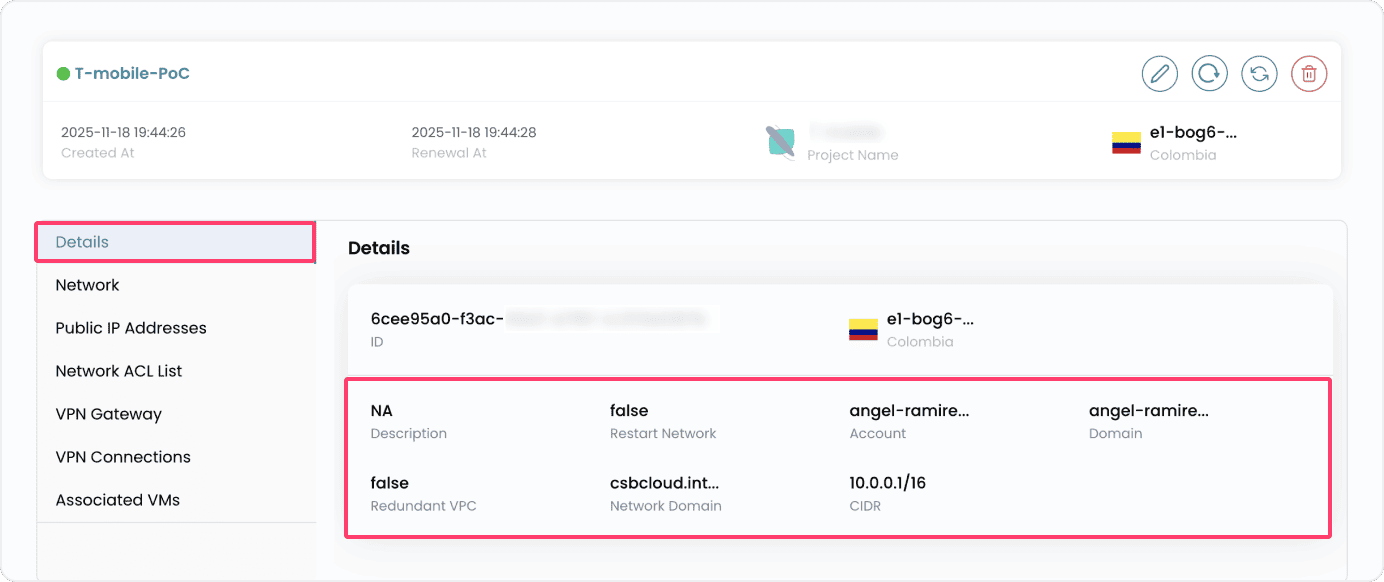View the Associated VMs tab

click(x=118, y=500)
